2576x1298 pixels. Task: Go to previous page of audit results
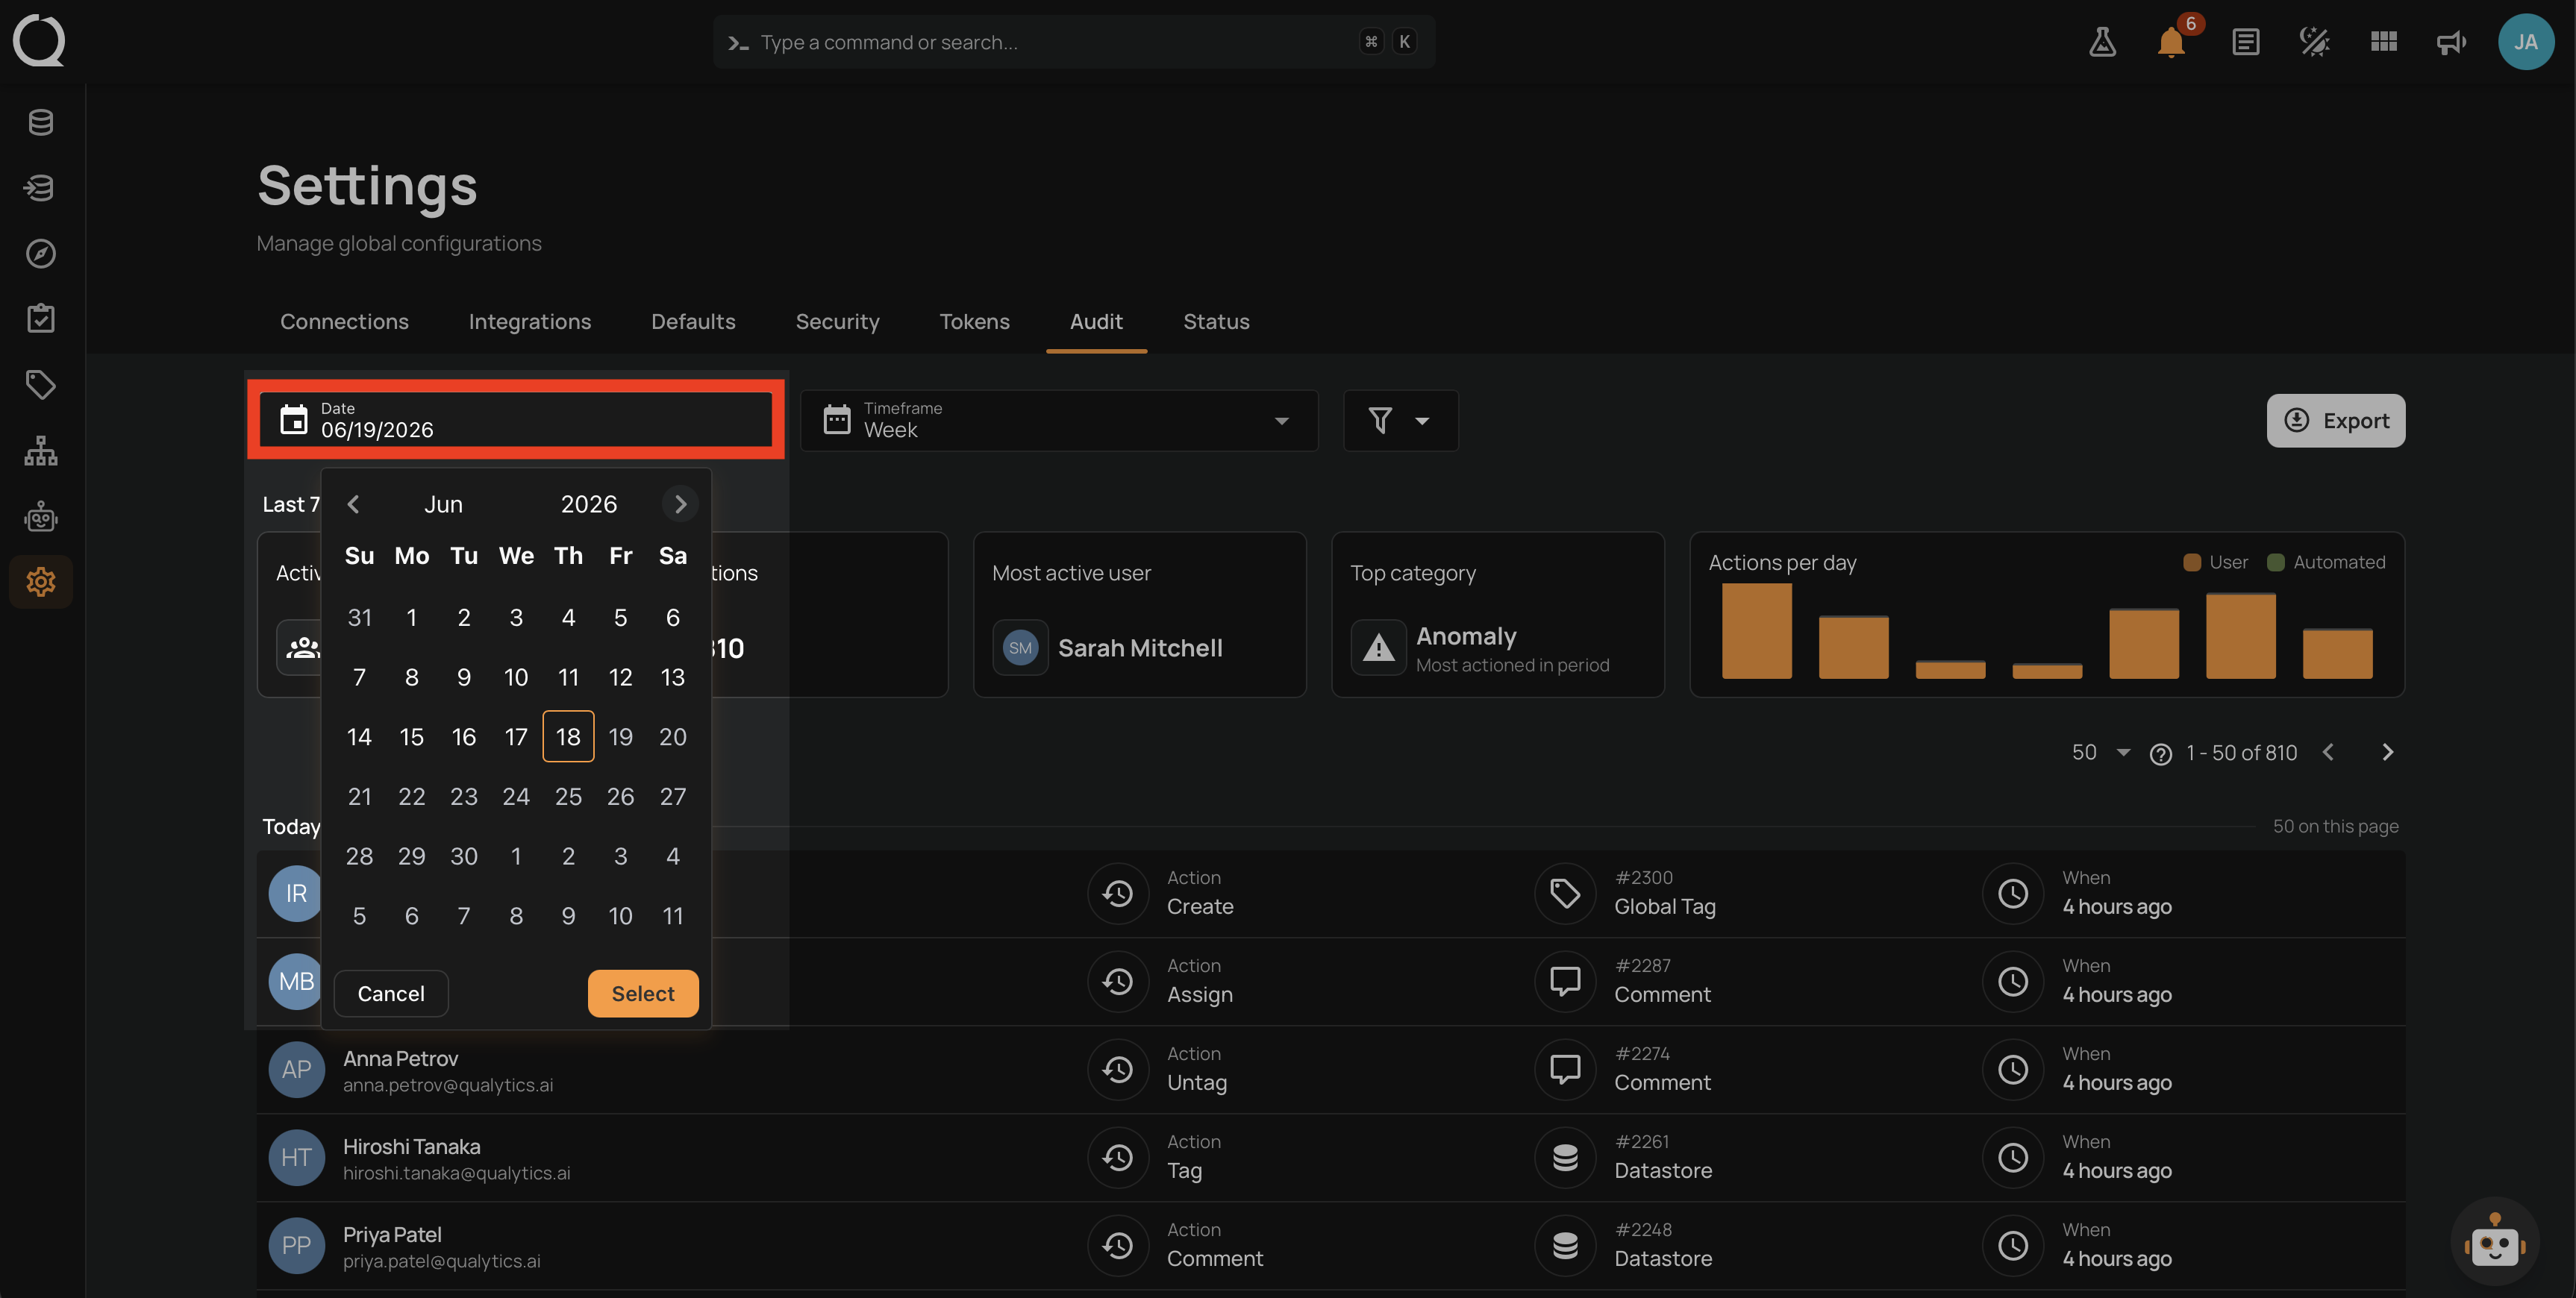pos(2328,753)
